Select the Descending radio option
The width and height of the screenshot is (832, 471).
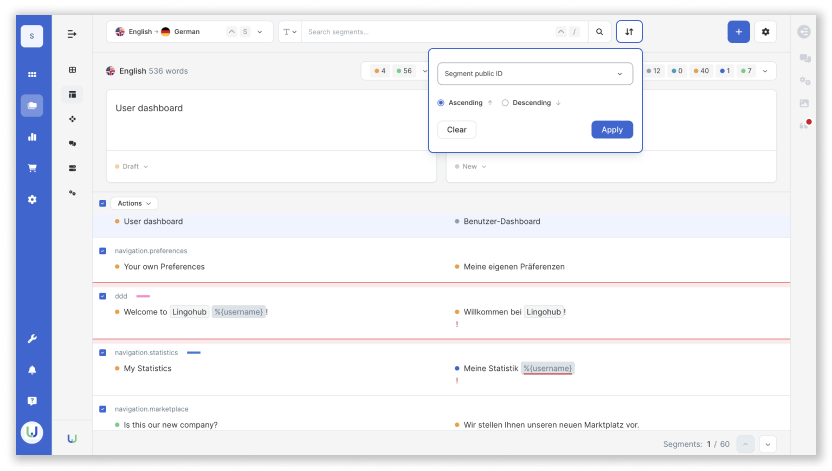505,103
